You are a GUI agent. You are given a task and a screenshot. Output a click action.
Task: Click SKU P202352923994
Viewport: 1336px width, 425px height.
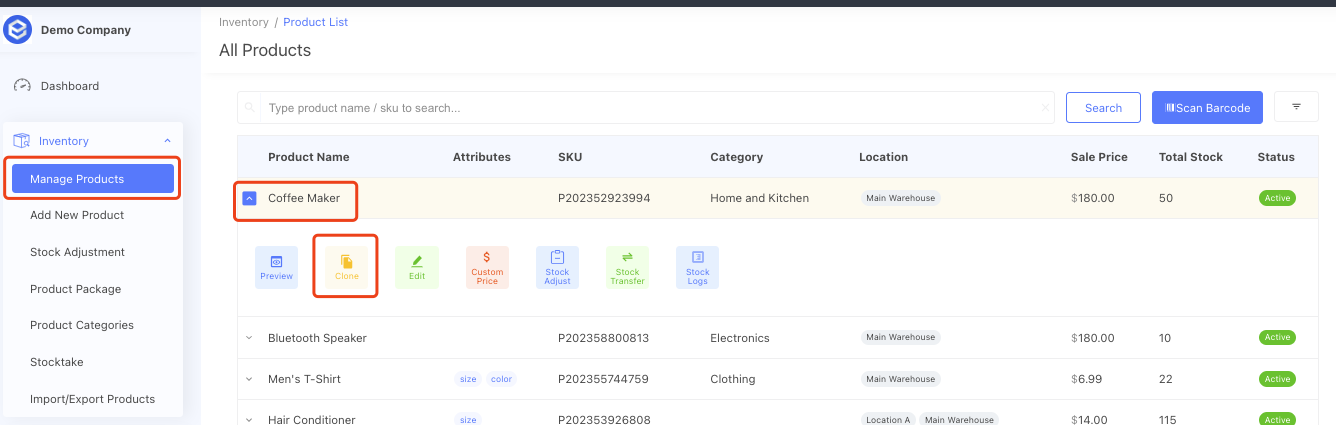[604, 198]
